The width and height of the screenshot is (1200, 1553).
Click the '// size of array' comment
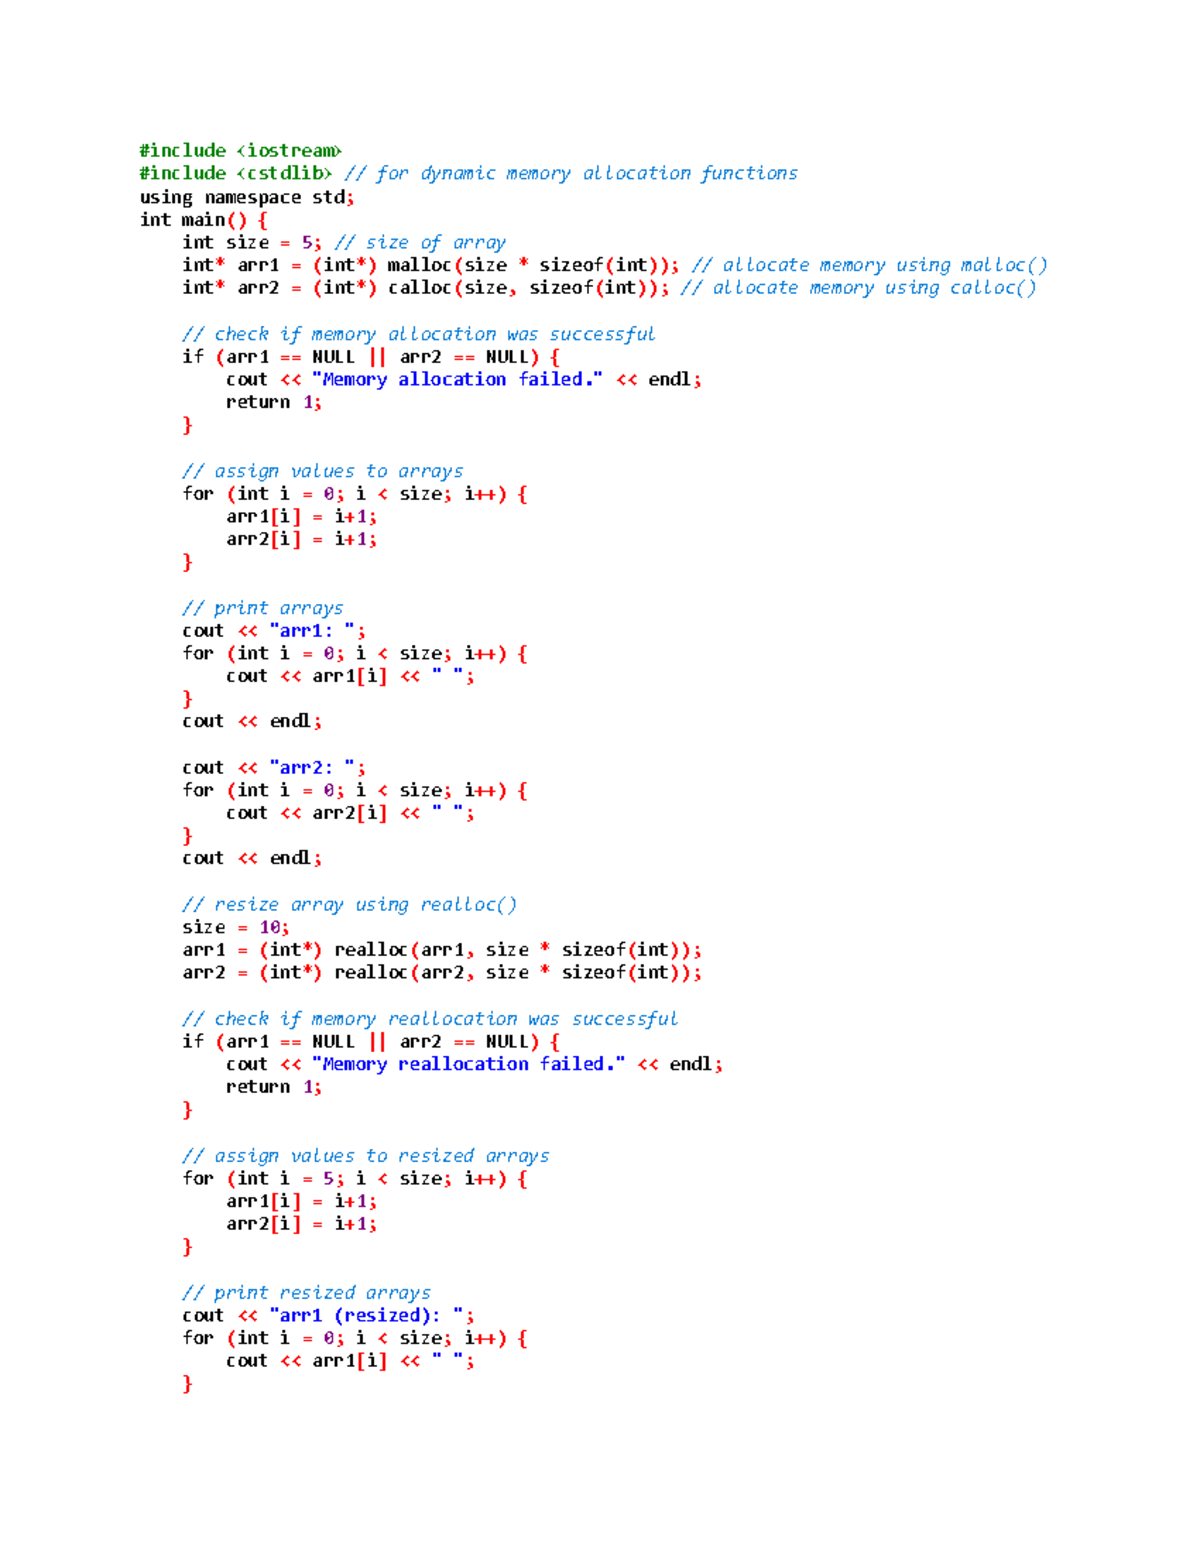pos(420,242)
